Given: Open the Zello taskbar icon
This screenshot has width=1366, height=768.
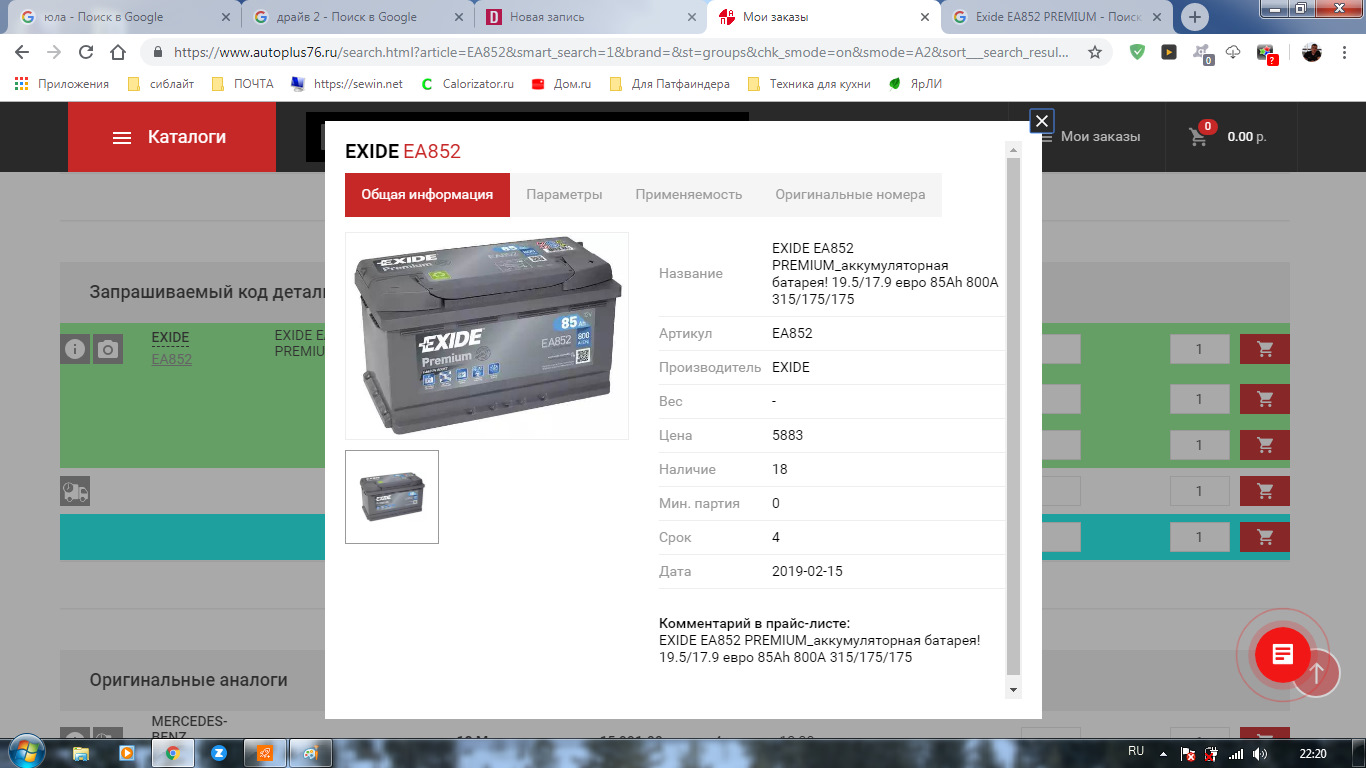Looking at the screenshot, I should [x=219, y=753].
